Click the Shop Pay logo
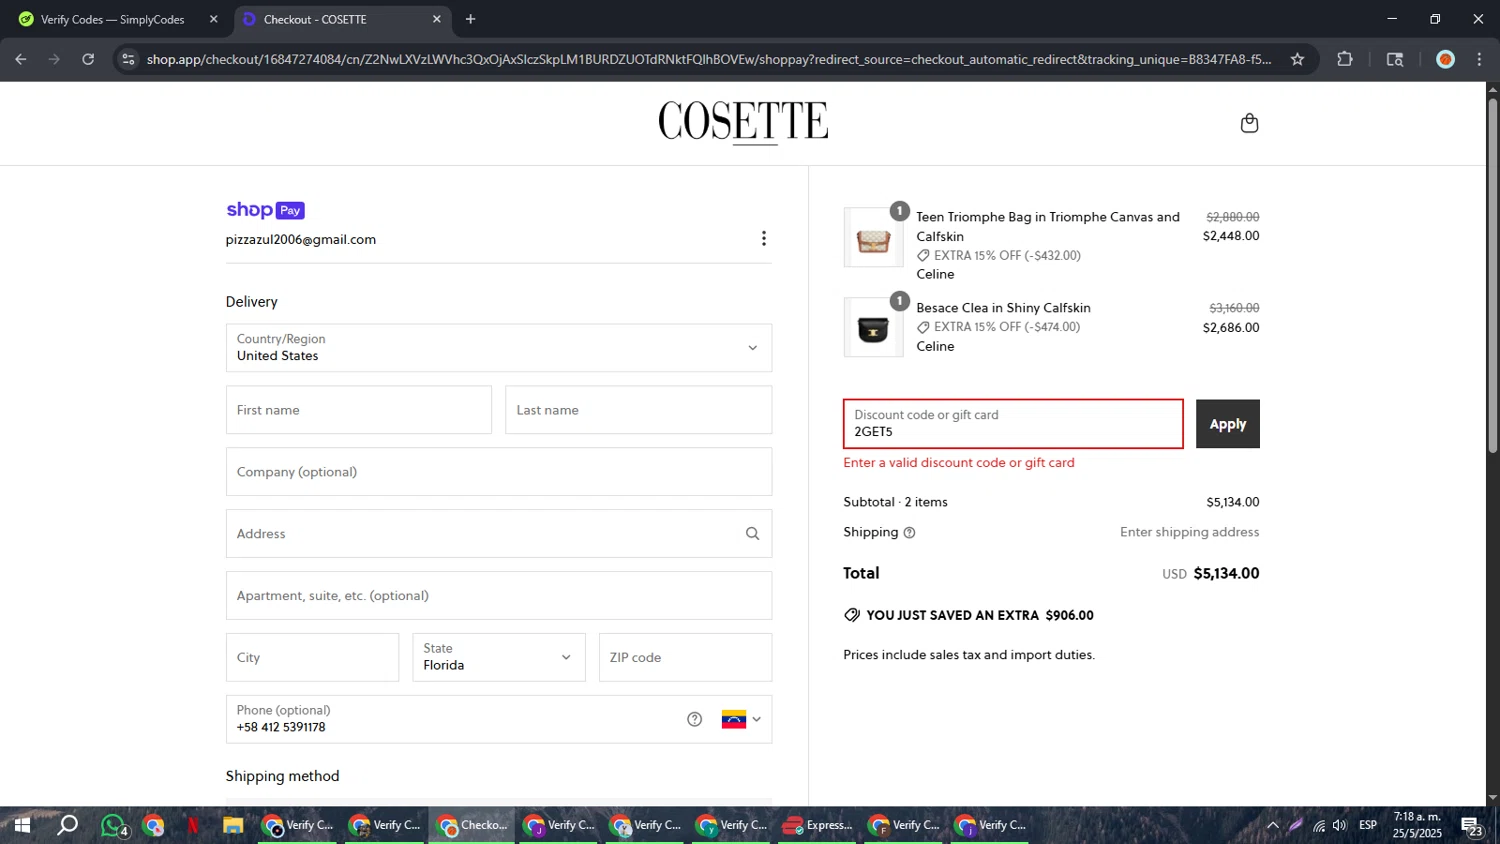The width and height of the screenshot is (1500, 844). (265, 210)
